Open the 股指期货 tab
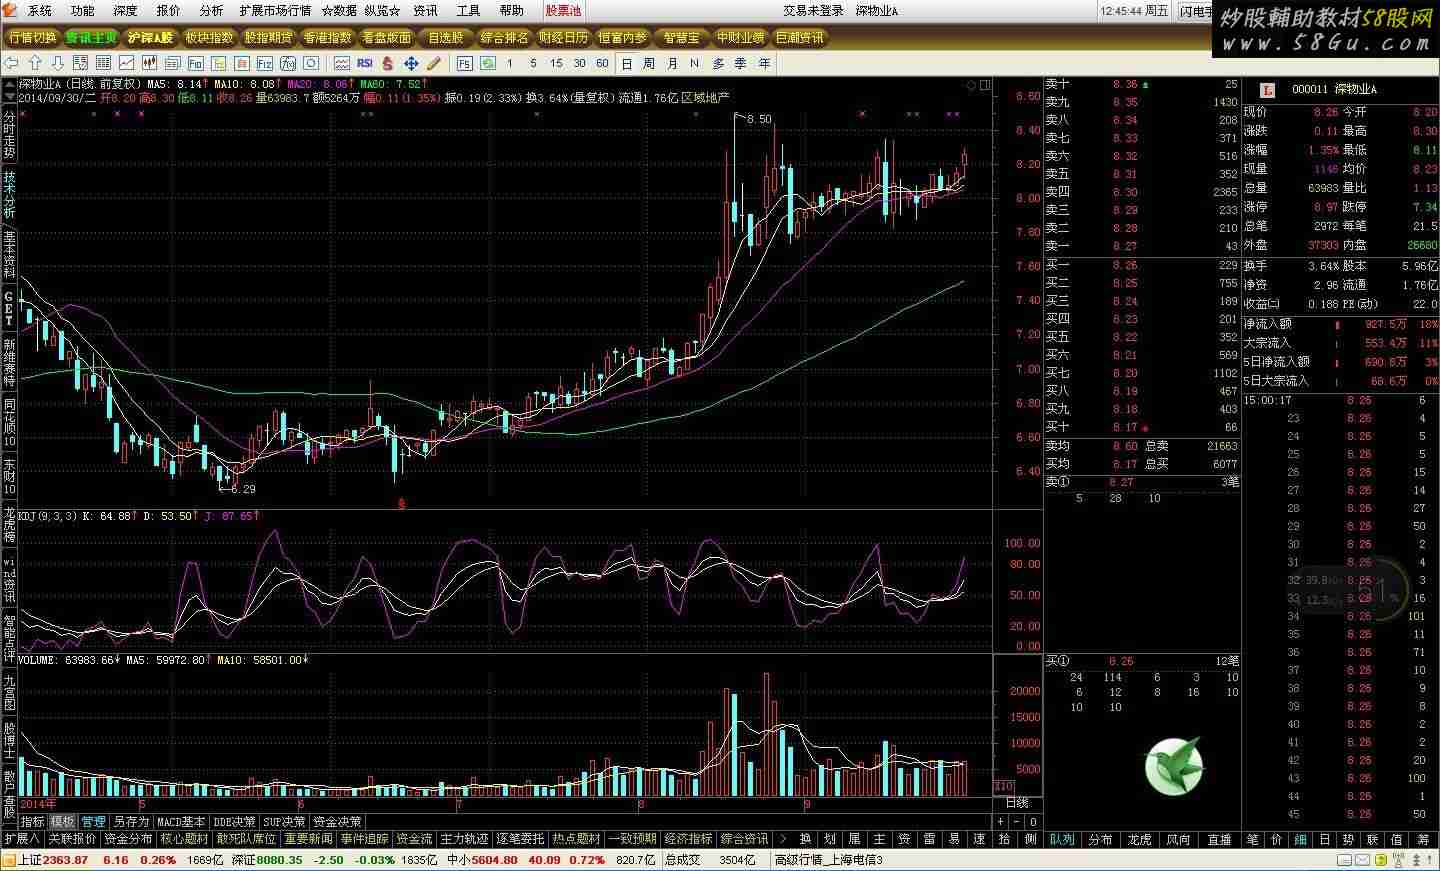 tap(268, 38)
